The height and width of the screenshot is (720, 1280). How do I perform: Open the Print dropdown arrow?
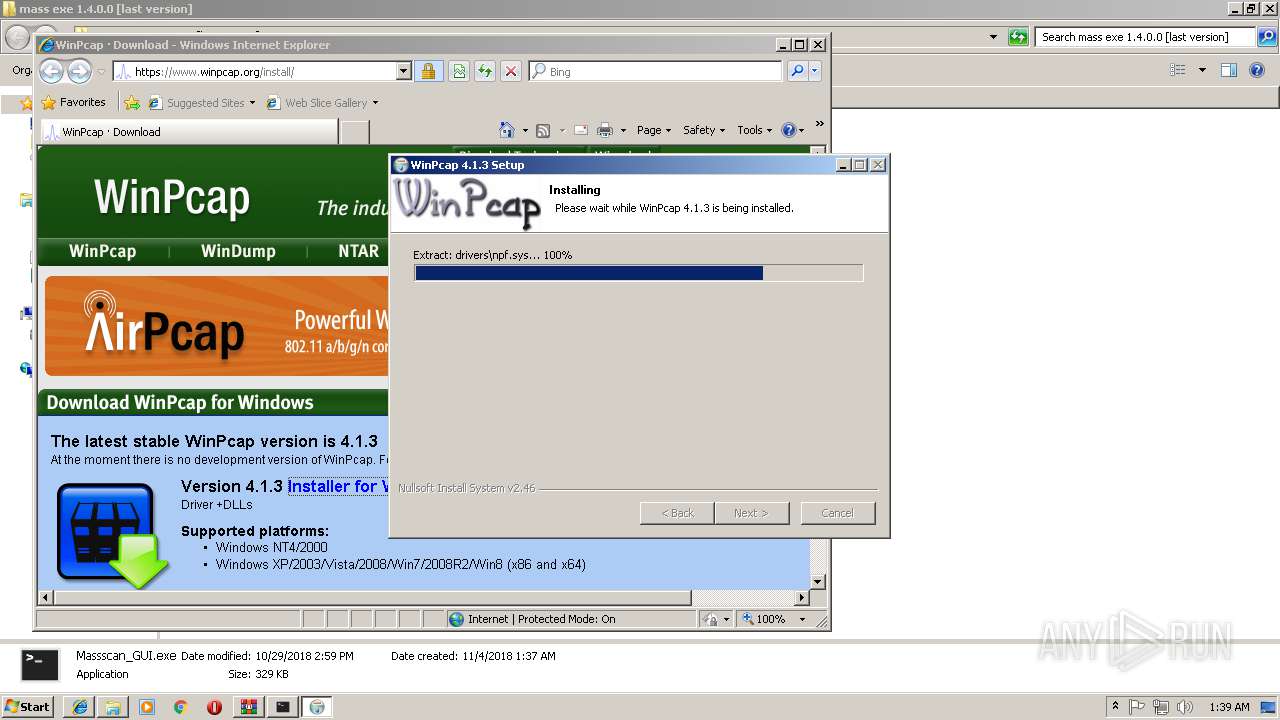[623, 130]
